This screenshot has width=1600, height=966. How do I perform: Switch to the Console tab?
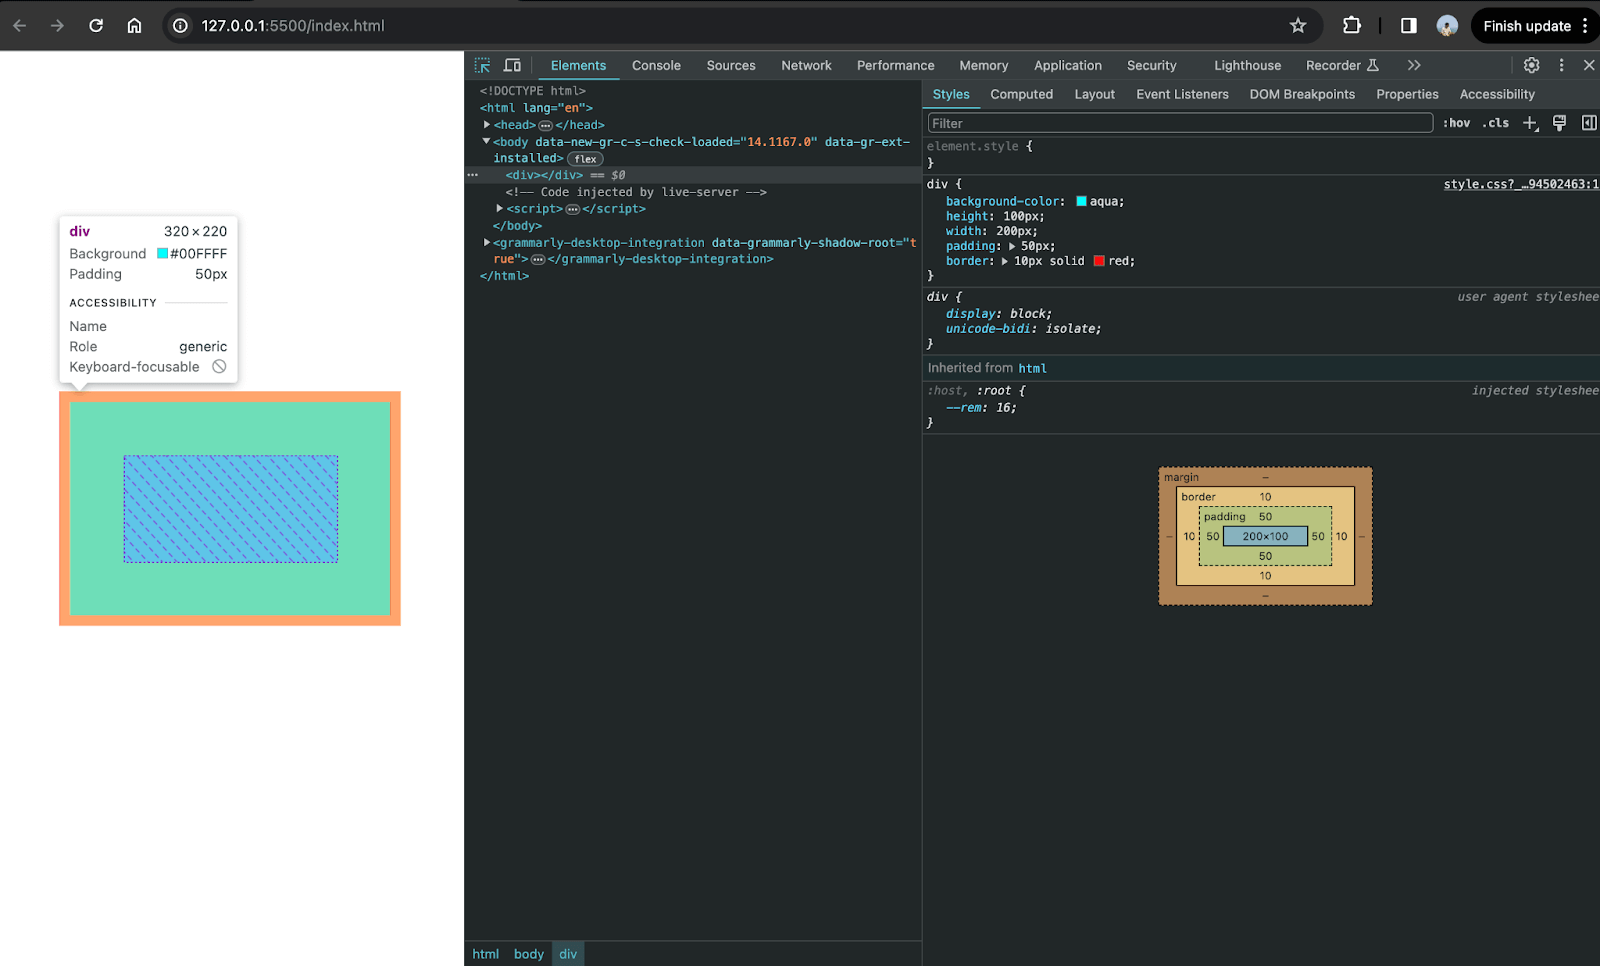[656, 65]
